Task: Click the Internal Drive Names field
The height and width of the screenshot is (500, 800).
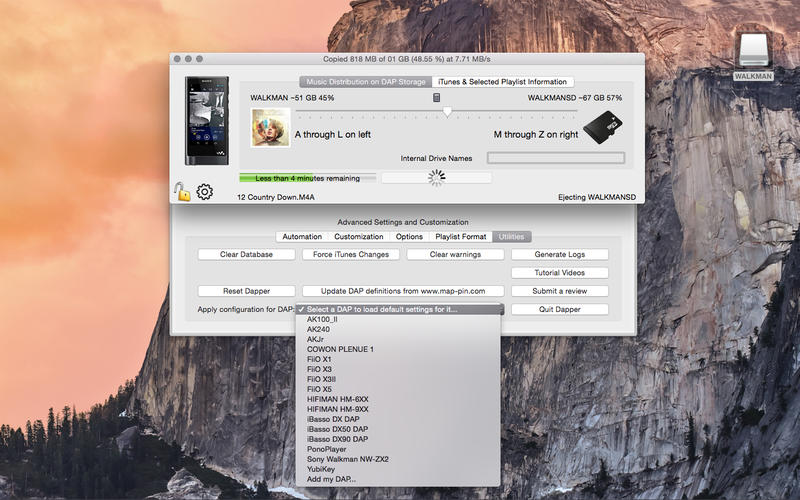Action: click(x=556, y=158)
